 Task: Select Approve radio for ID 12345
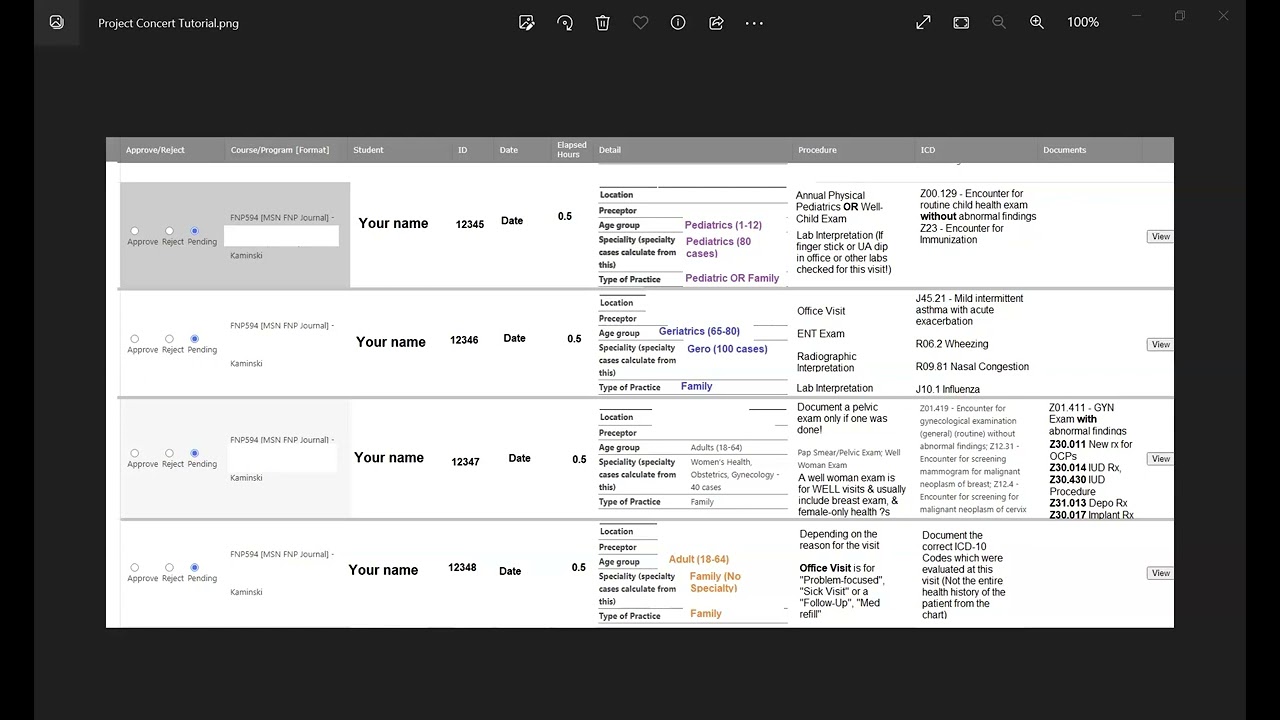click(135, 231)
